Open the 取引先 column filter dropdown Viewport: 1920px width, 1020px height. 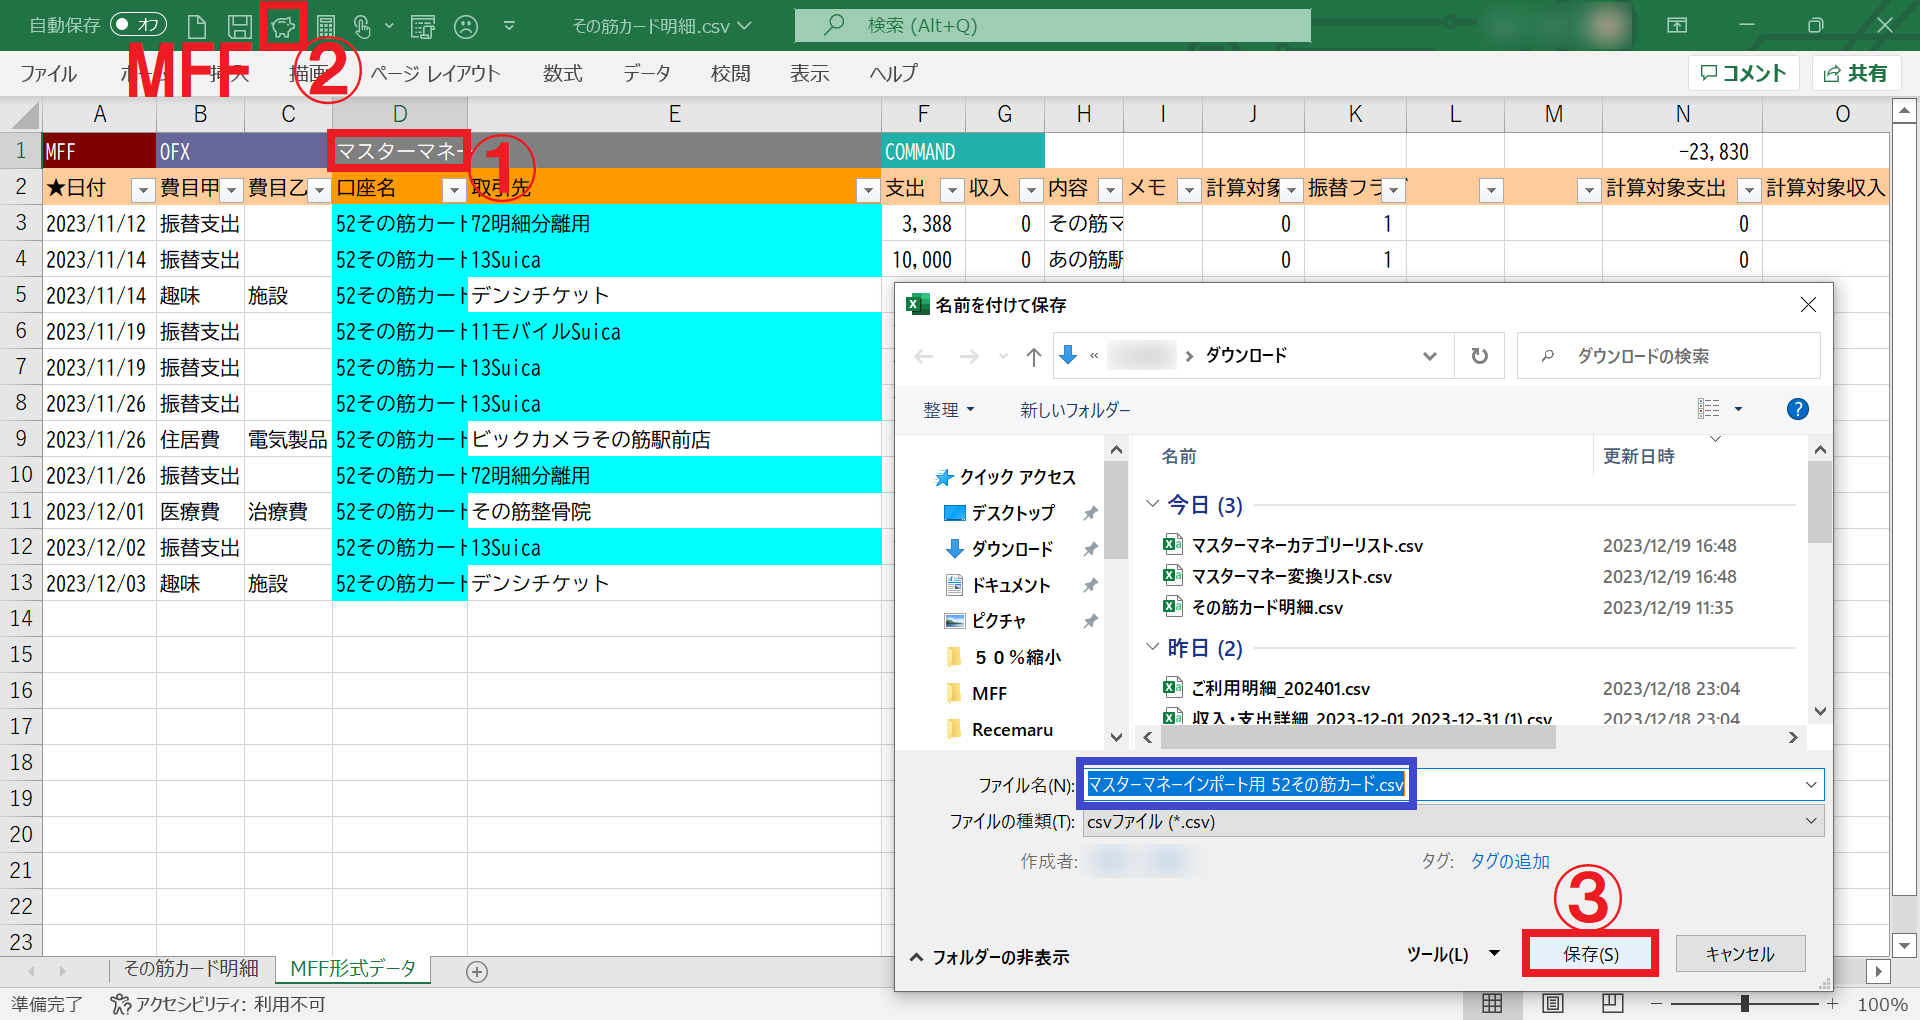pos(868,189)
